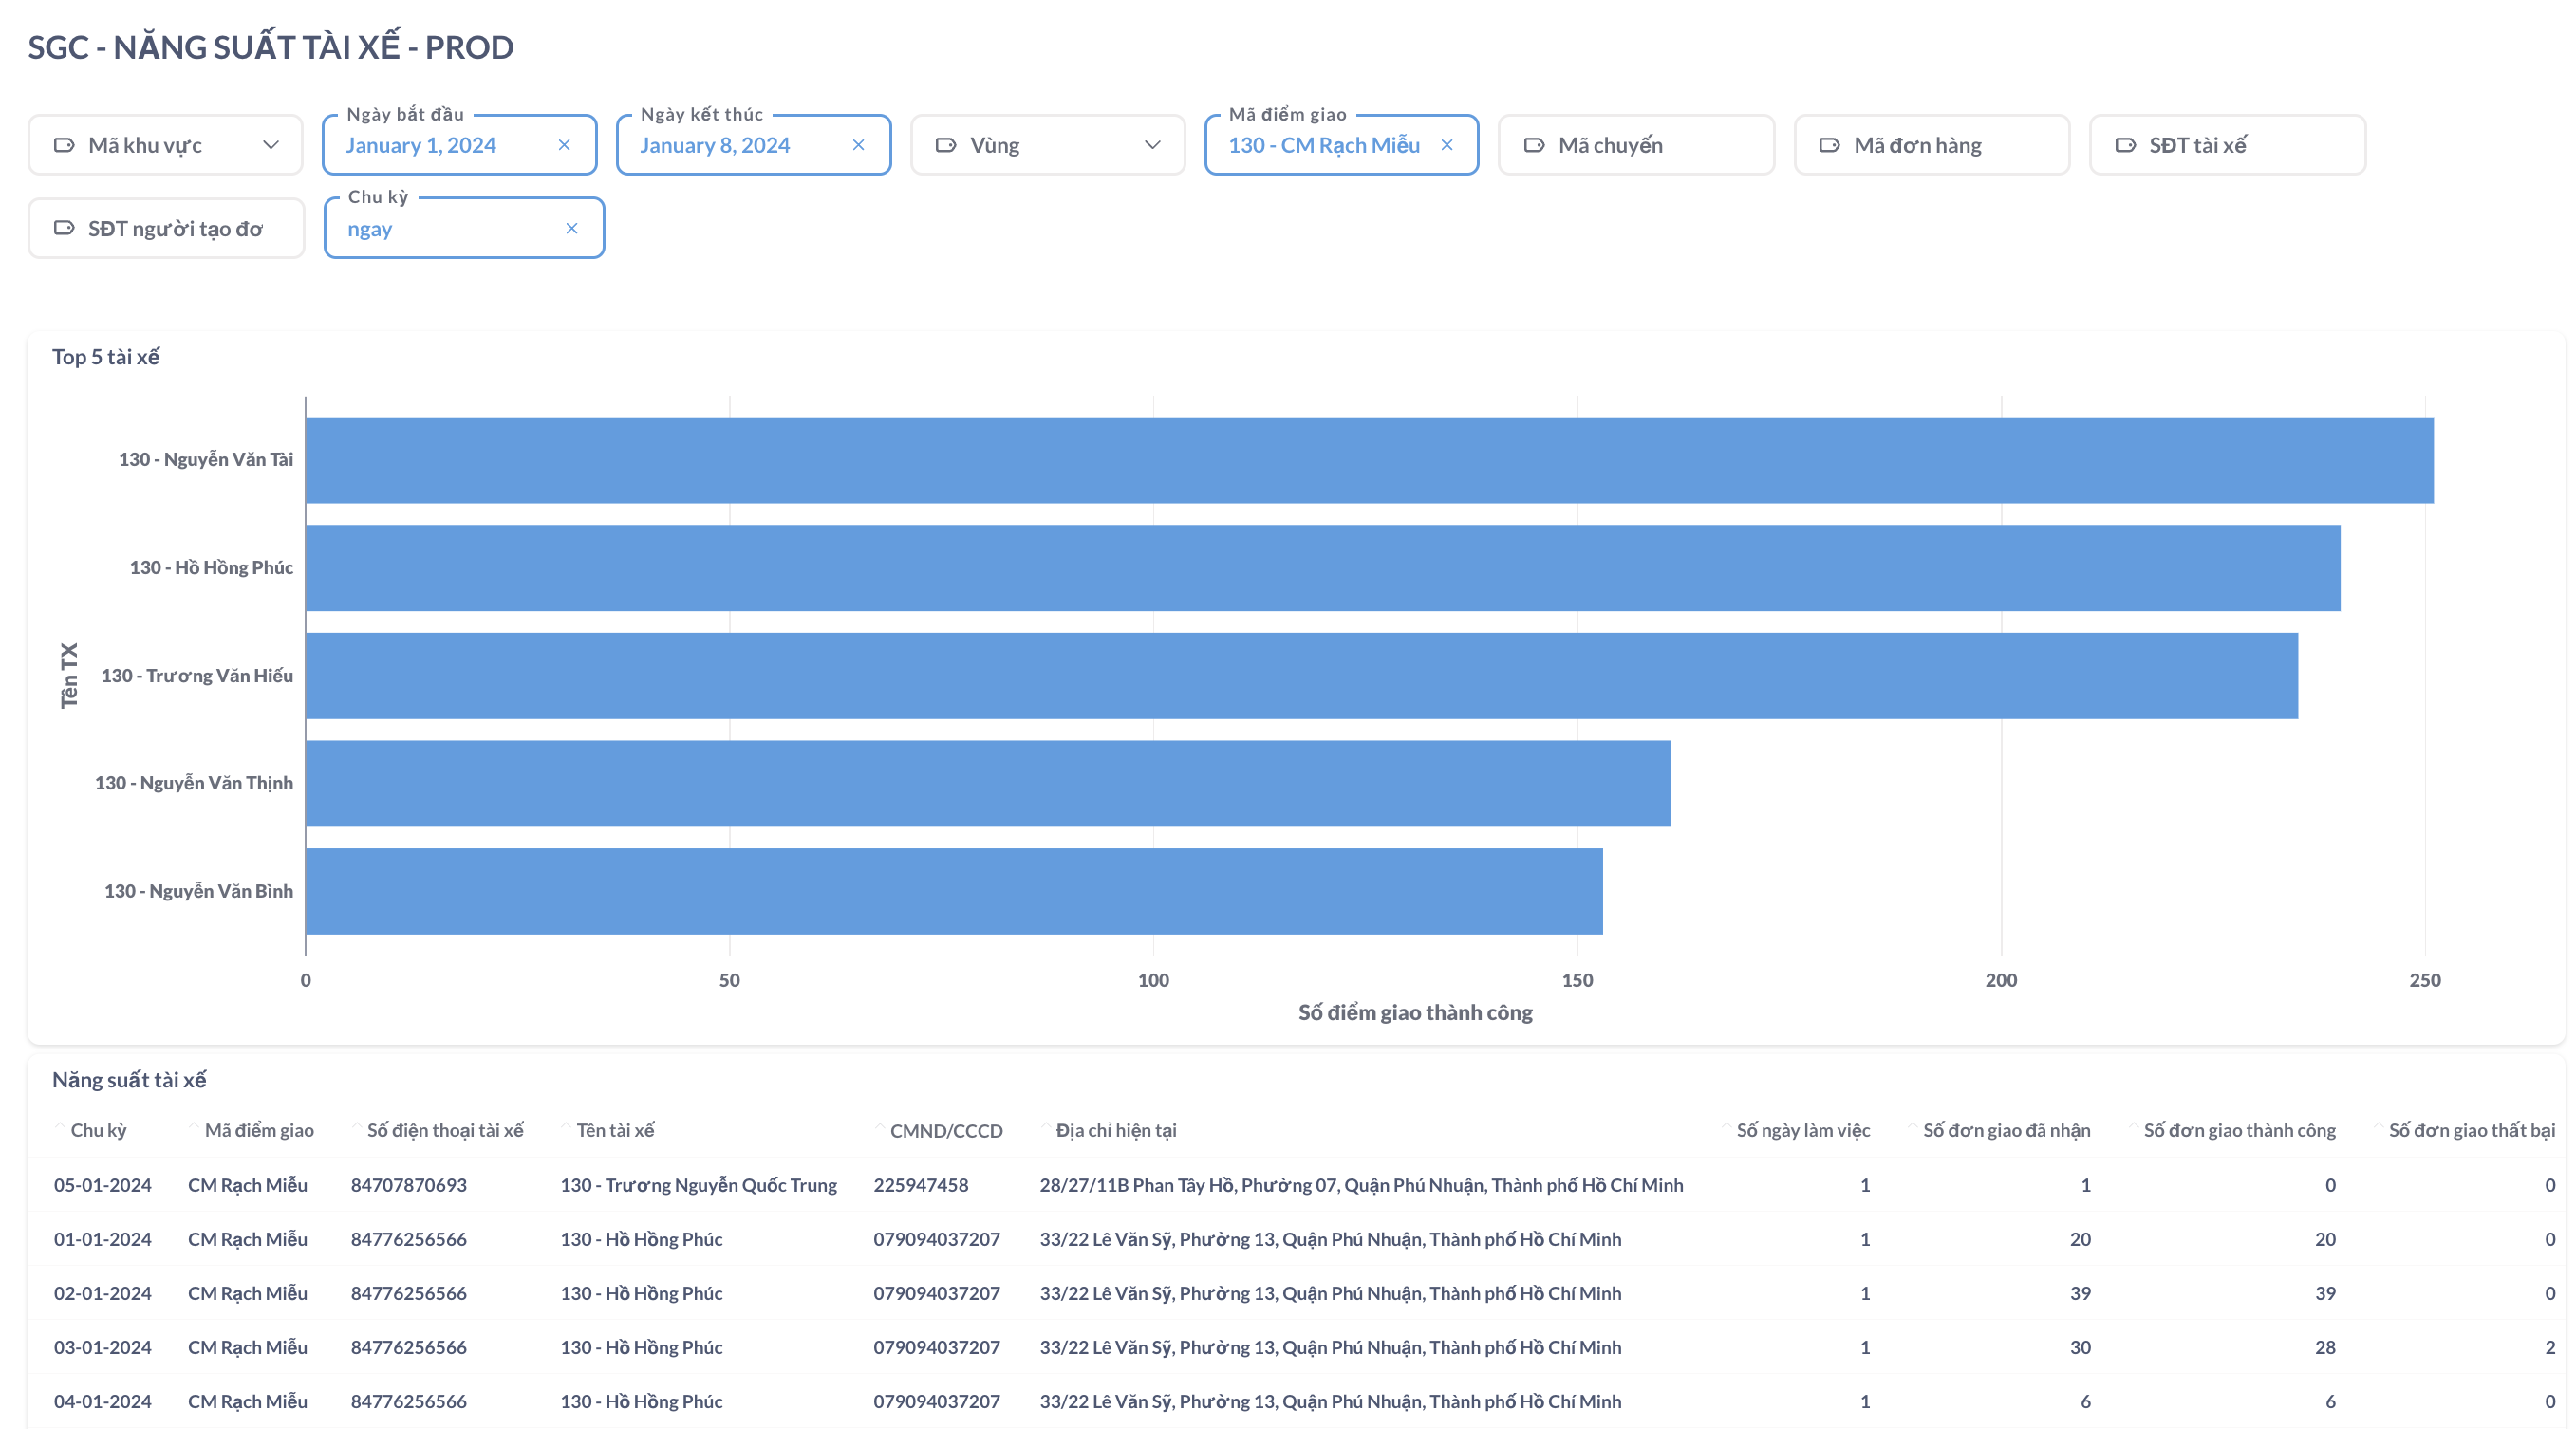Focus the Mã đơn hàng input field
Screen dimensions: 2576x1429
point(1932,145)
